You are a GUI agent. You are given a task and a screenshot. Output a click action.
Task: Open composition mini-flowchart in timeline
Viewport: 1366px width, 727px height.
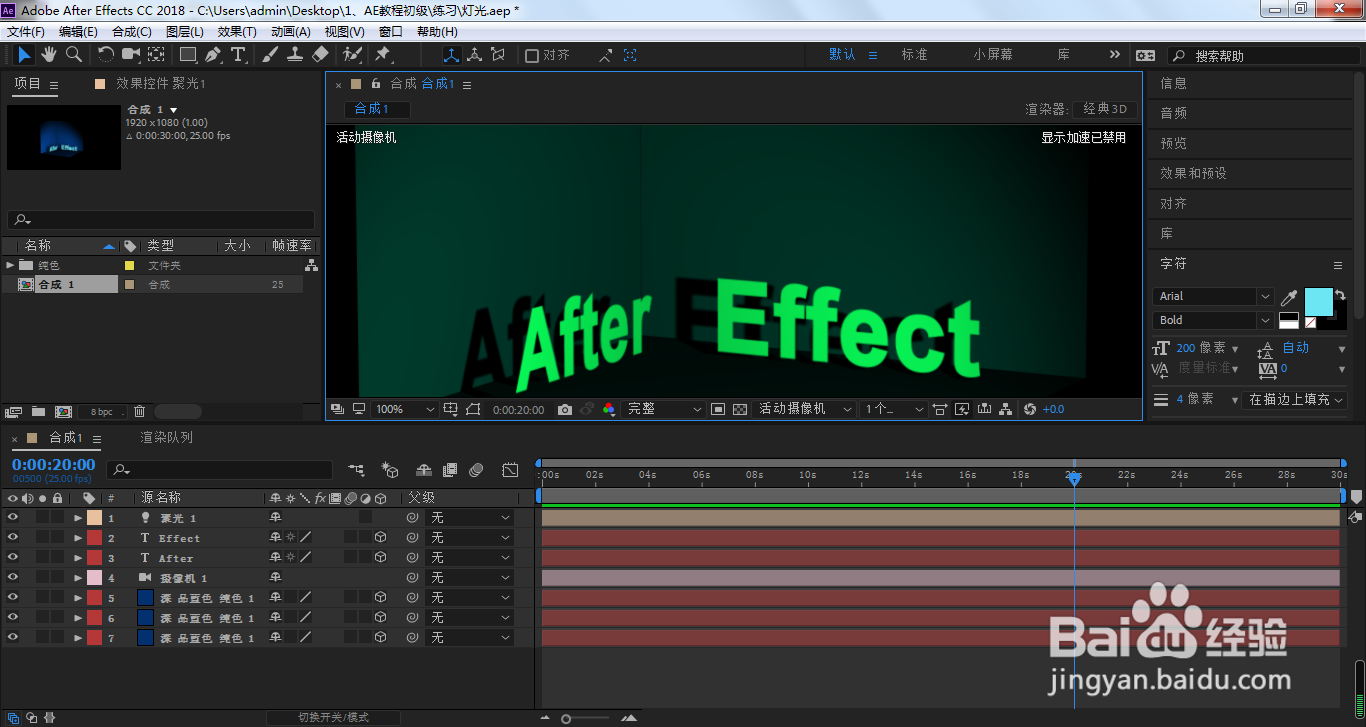click(357, 470)
